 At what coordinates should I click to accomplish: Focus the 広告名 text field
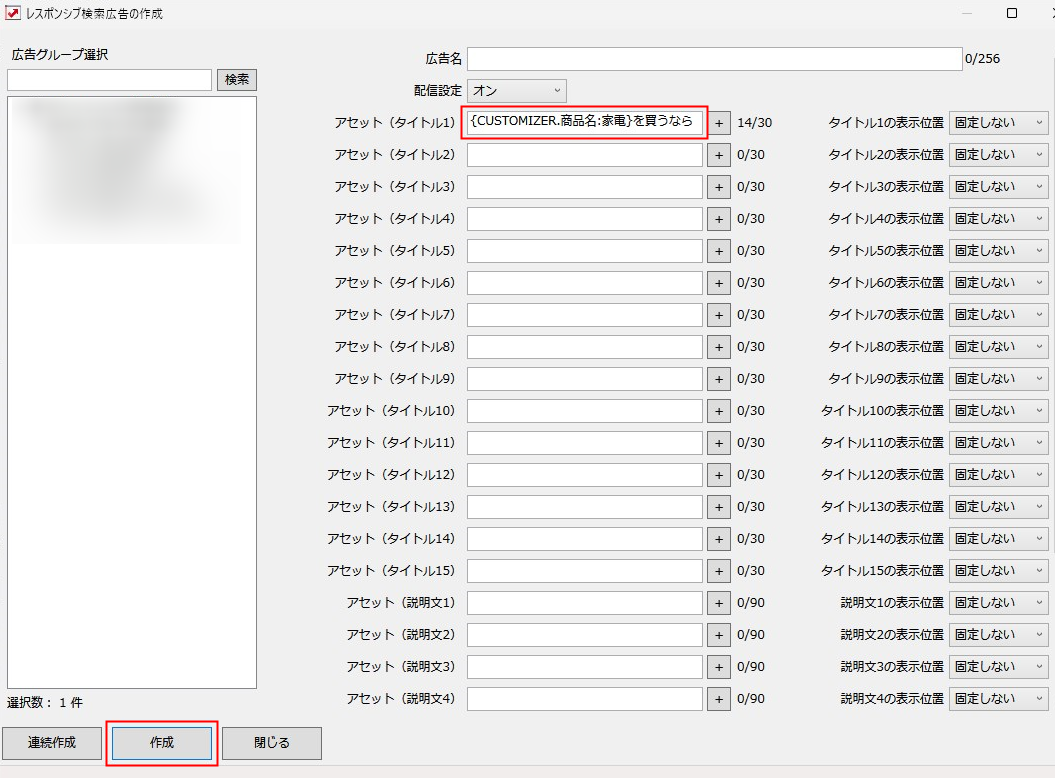pos(714,59)
